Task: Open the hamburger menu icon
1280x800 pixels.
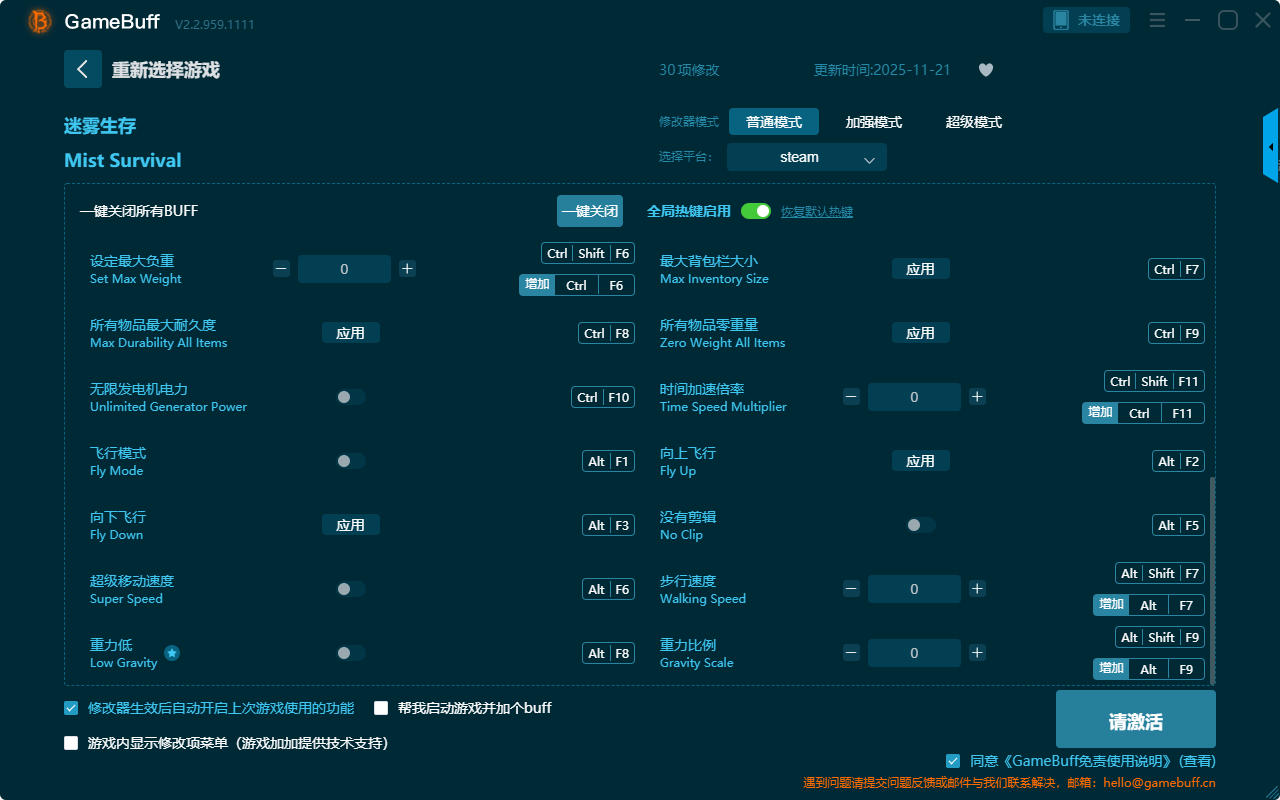Action: coord(1157,21)
